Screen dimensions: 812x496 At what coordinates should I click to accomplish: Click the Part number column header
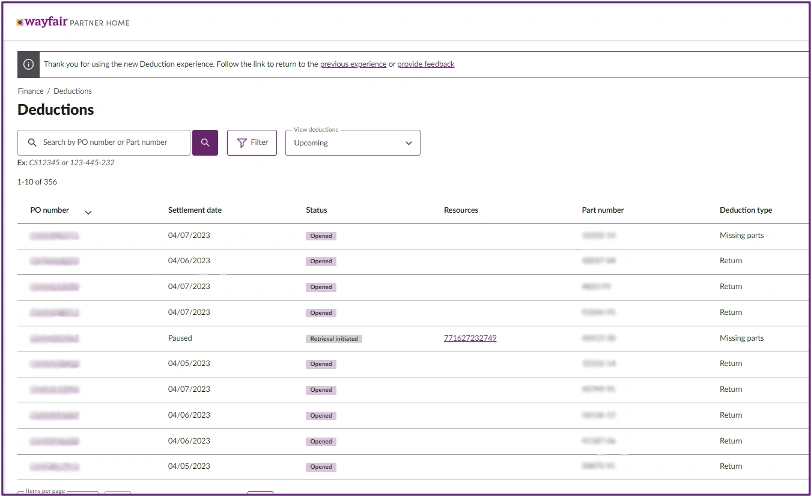[603, 210]
